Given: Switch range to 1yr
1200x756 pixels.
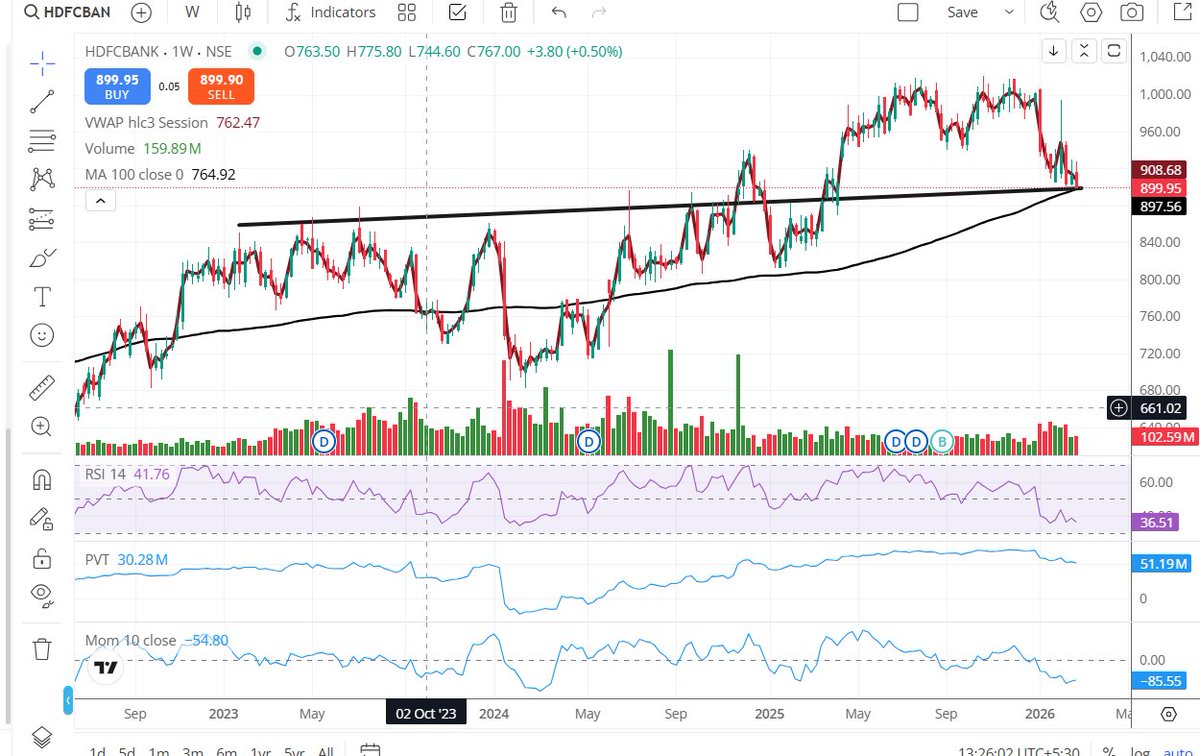Looking at the screenshot, I should [x=260, y=751].
